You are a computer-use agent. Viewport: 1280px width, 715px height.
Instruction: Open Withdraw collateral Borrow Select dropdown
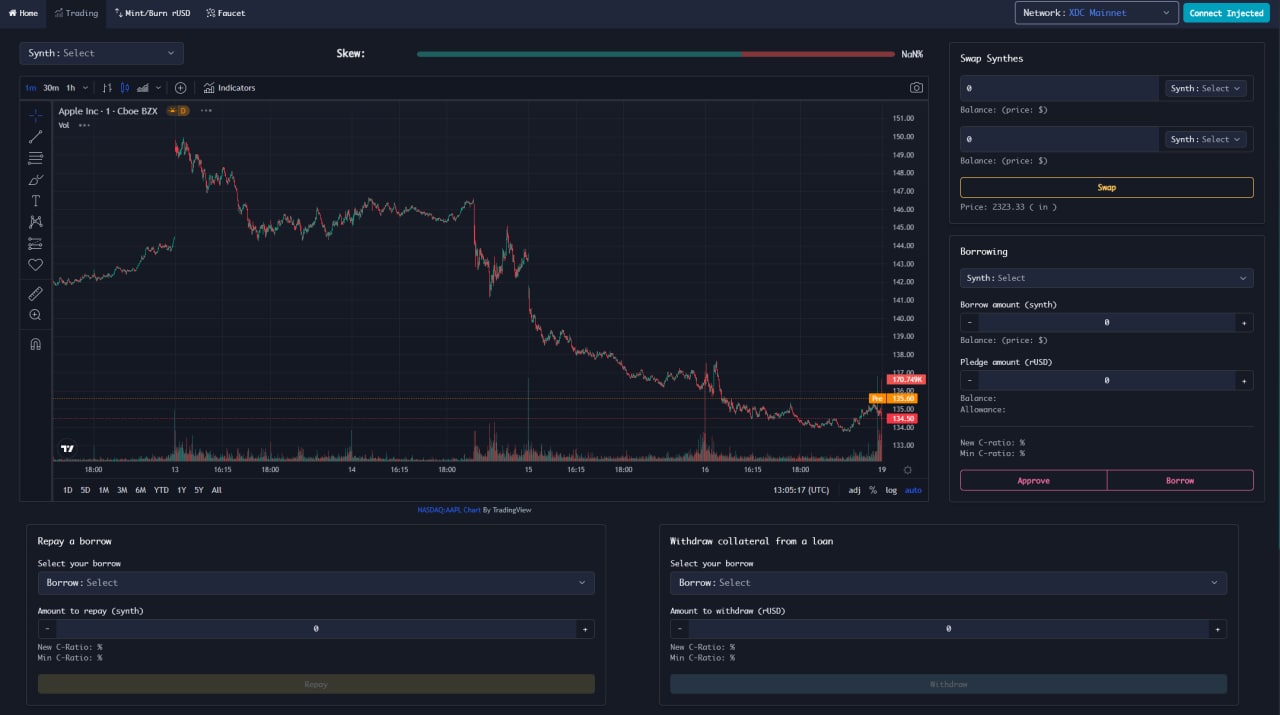click(x=948, y=583)
